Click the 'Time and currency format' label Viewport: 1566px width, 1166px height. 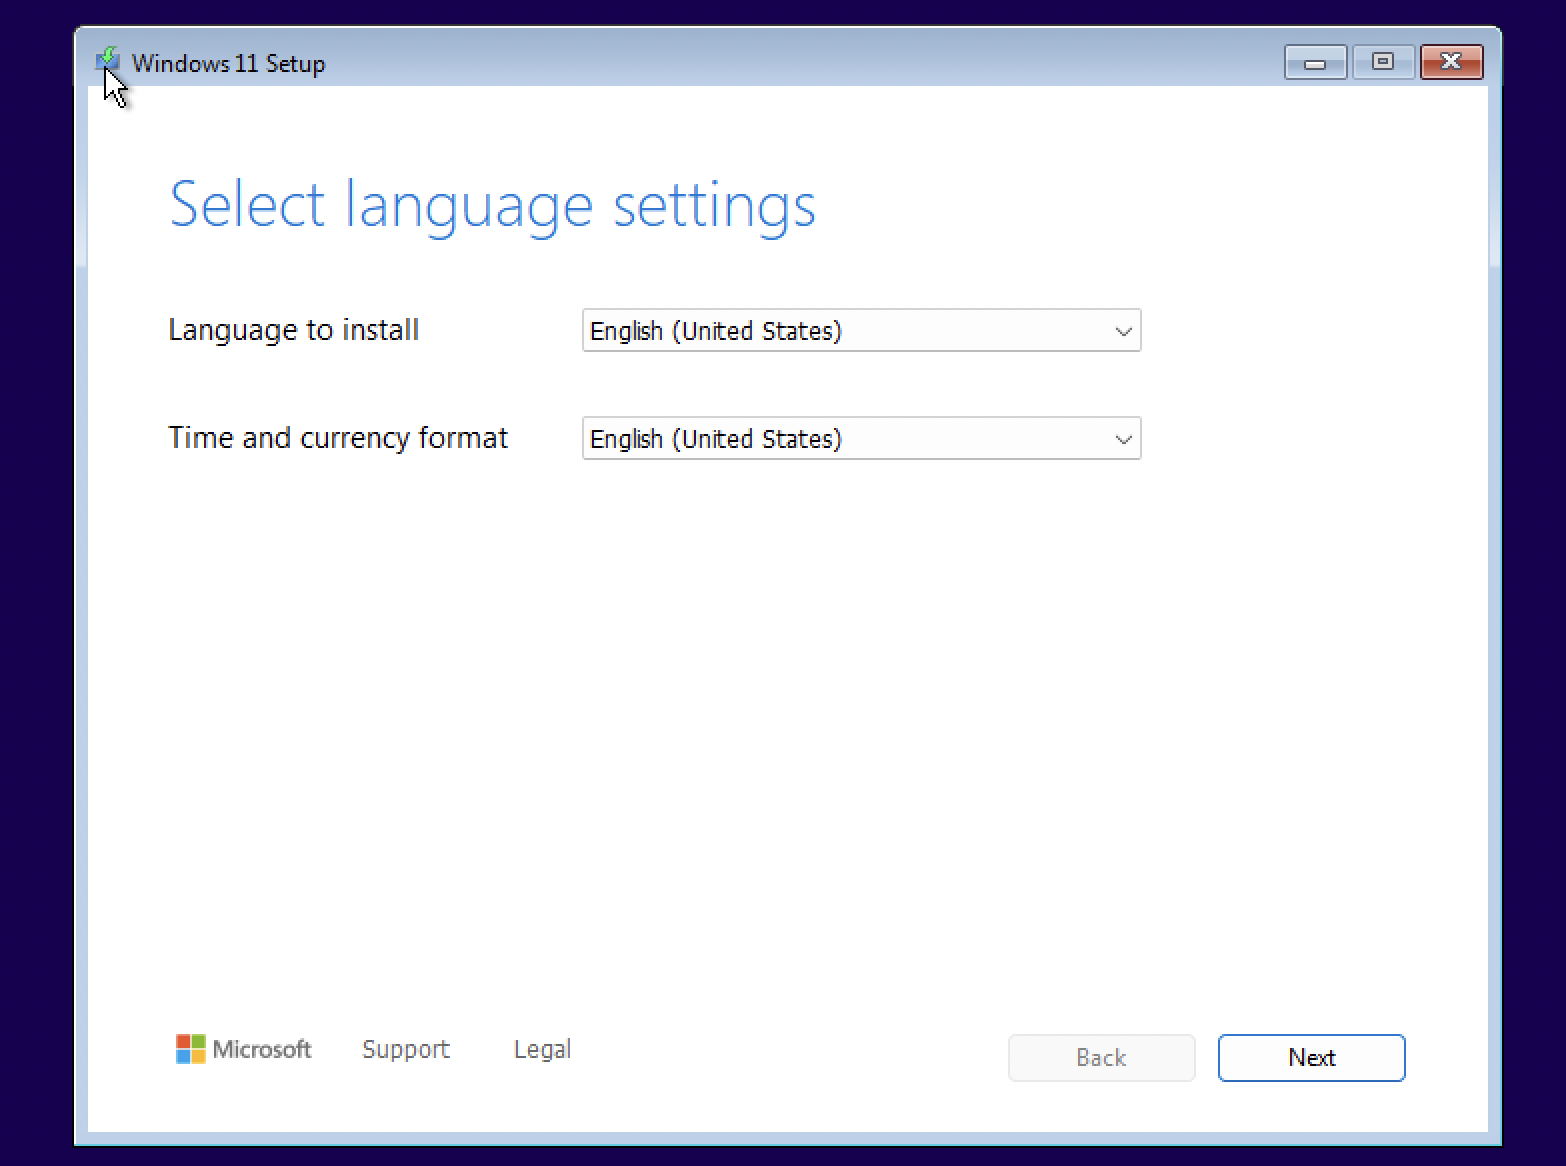[x=338, y=438]
